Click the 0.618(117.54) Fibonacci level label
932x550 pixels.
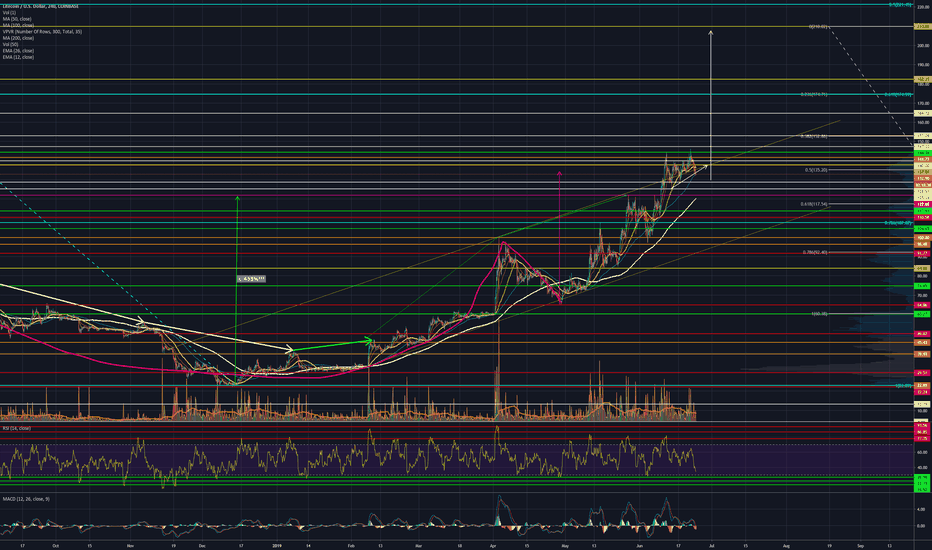(x=814, y=204)
